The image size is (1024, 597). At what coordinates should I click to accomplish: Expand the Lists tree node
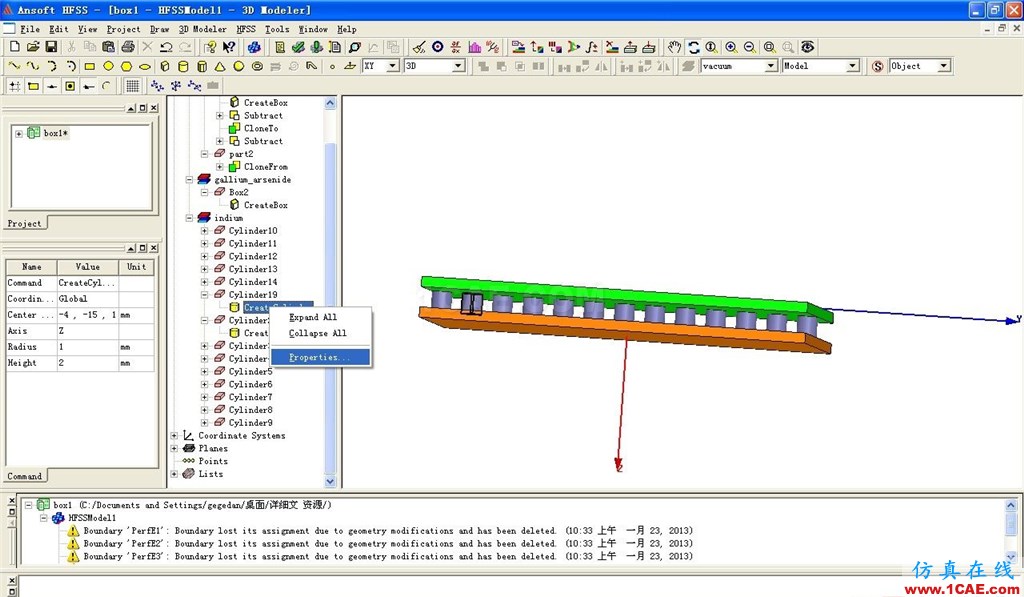click(x=174, y=474)
